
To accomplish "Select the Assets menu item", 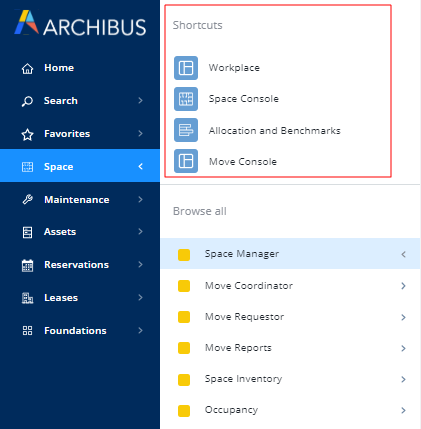I will (x=80, y=232).
